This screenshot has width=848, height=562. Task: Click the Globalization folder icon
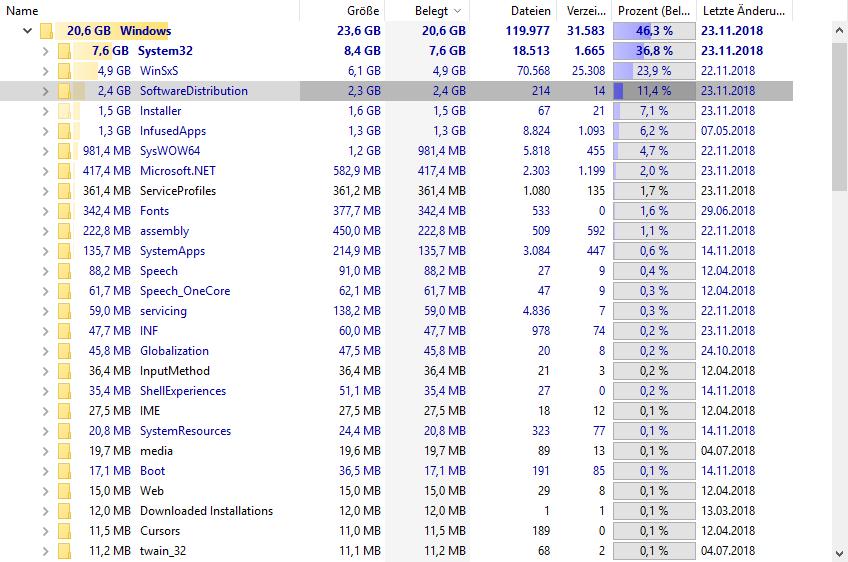[64, 352]
